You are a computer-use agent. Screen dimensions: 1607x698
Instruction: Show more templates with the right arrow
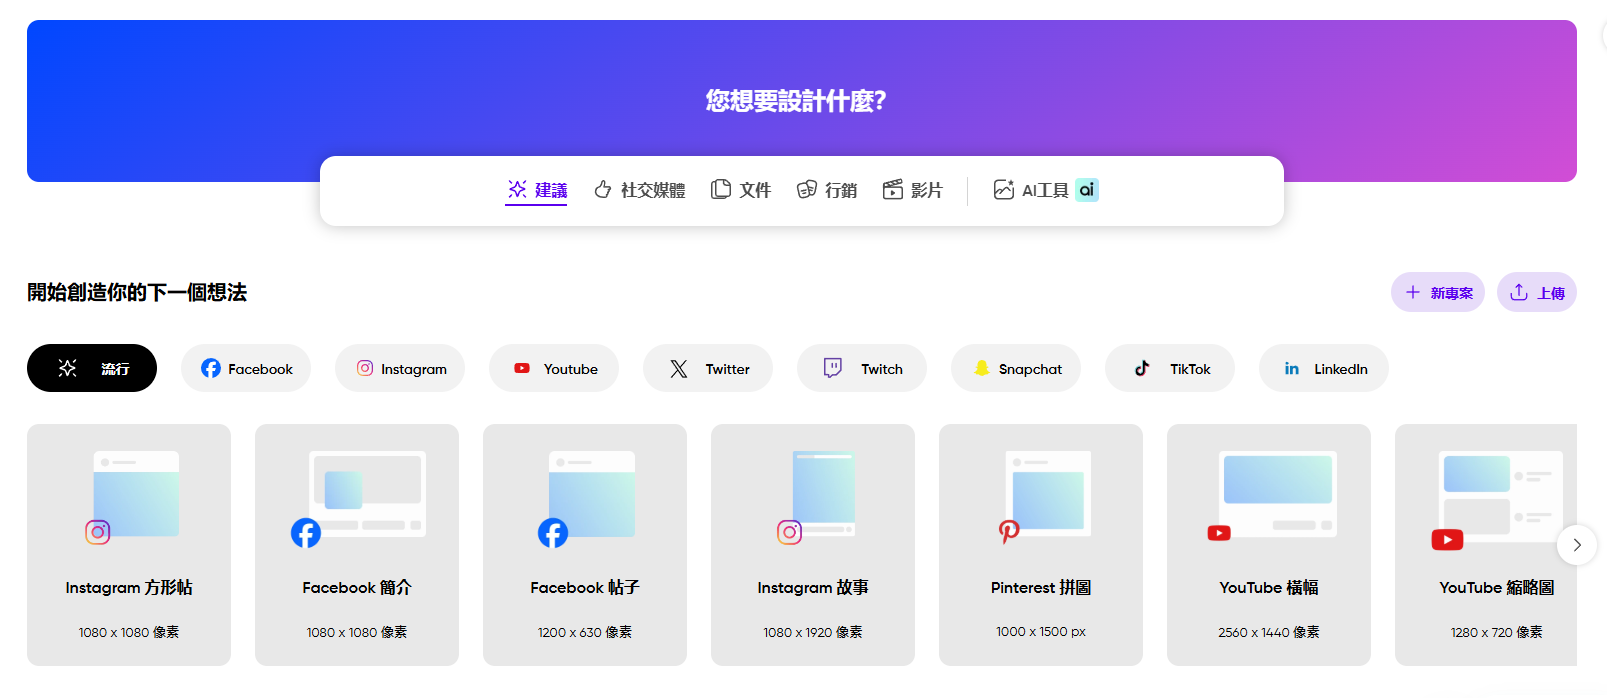point(1577,545)
